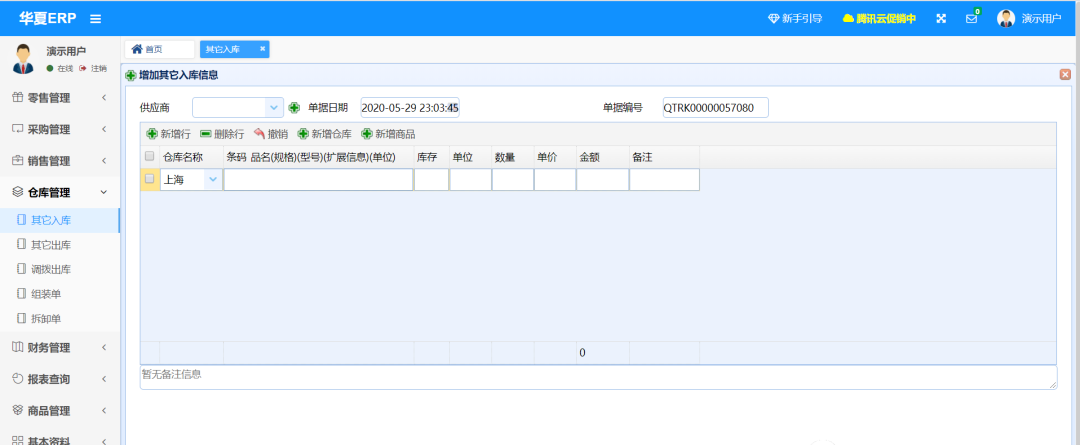Click the 商品管理 sidebar icon
1080x445 pixels.
tap(18, 411)
